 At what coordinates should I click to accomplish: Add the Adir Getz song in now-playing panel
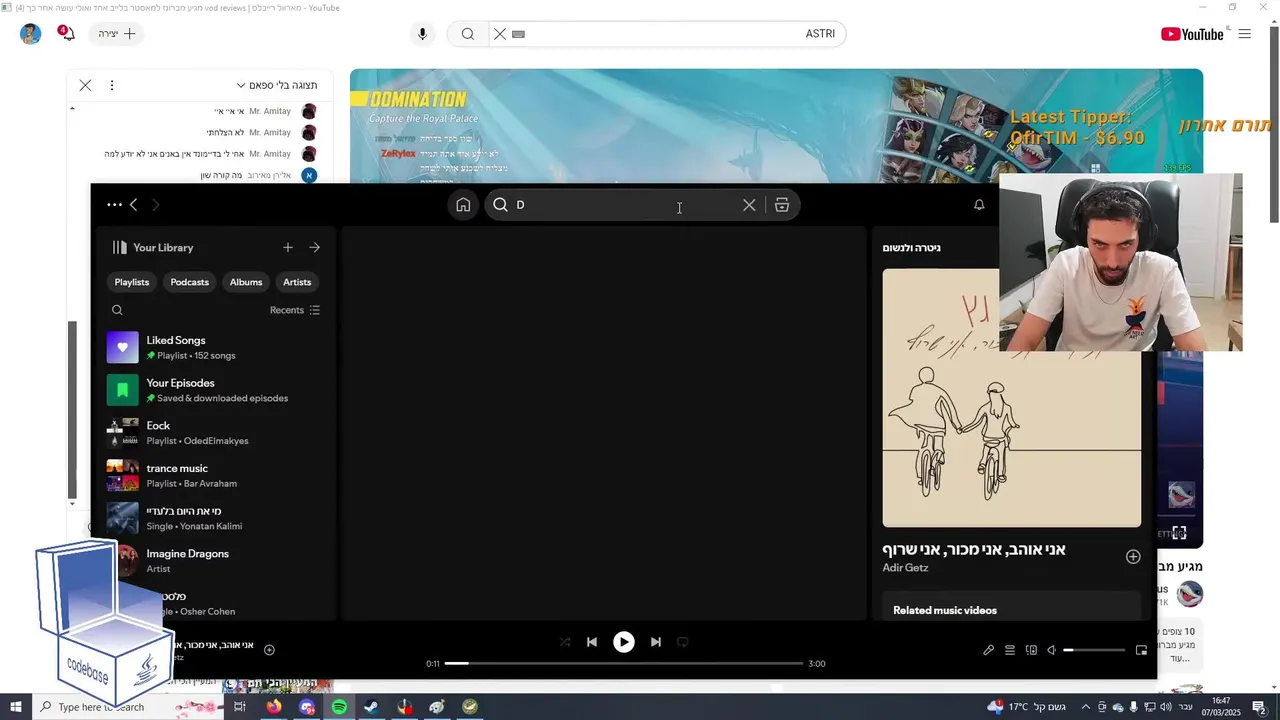[x=1133, y=557]
